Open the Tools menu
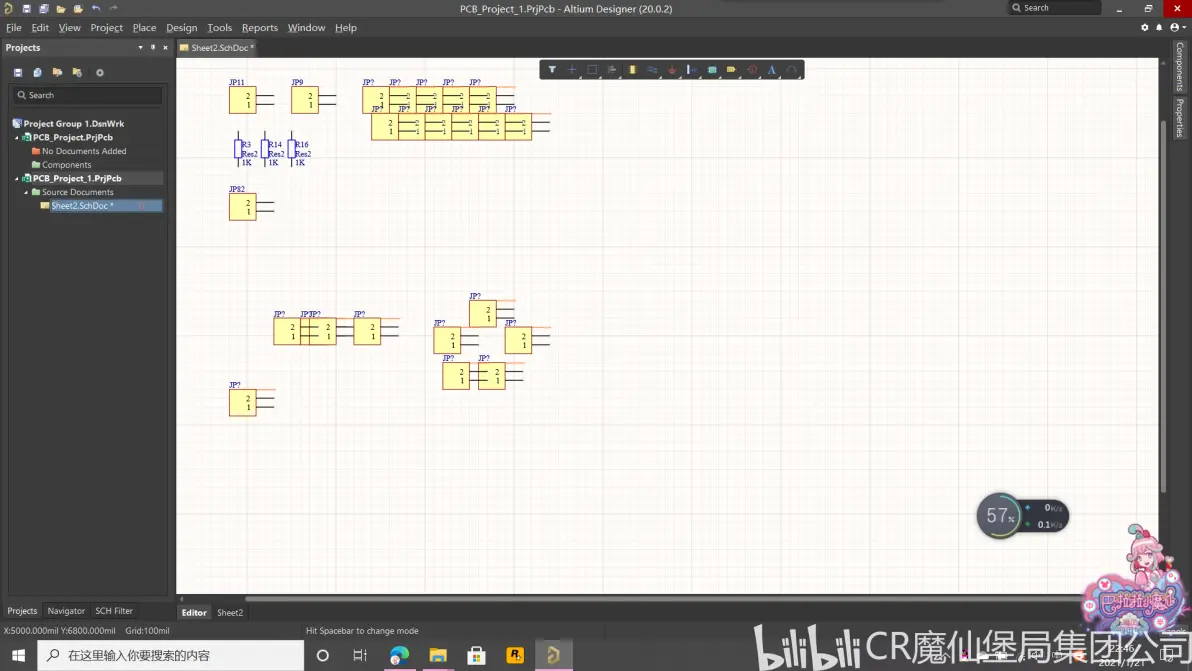 click(220, 27)
